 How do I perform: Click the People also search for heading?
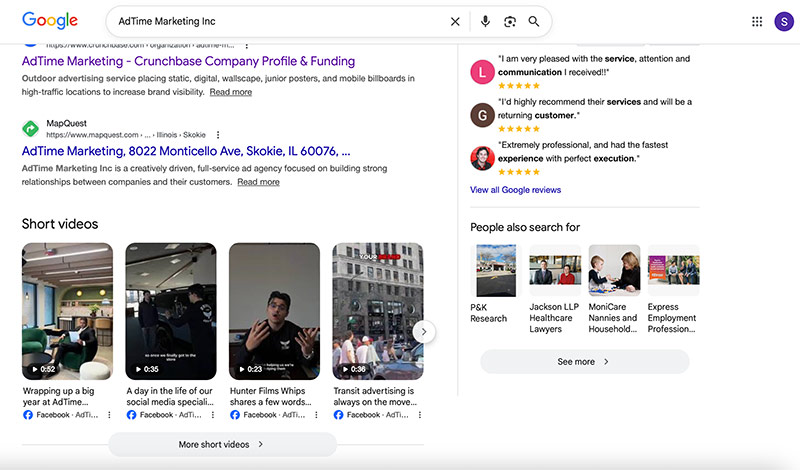[x=525, y=227]
